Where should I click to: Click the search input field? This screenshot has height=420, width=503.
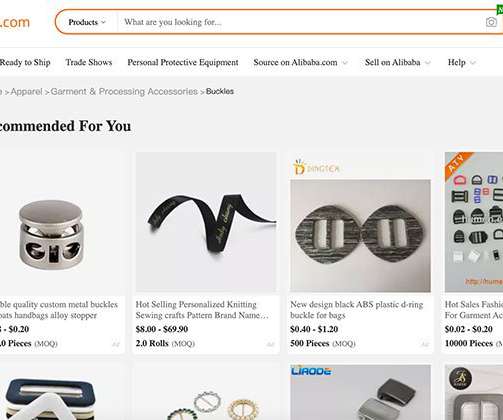[300, 22]
